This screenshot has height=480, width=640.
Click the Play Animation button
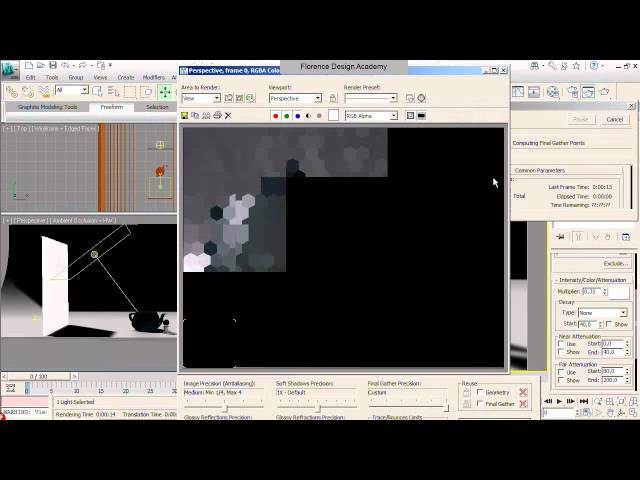pyautogui.click(x=560, y=402)
